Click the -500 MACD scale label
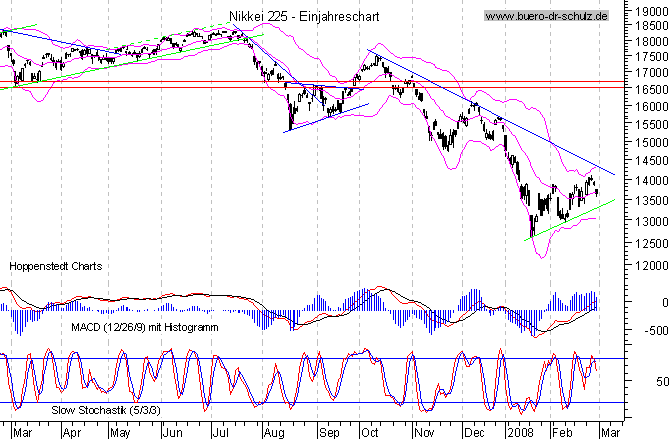Screen dimensions: 672x439 [x=652, y=331]
